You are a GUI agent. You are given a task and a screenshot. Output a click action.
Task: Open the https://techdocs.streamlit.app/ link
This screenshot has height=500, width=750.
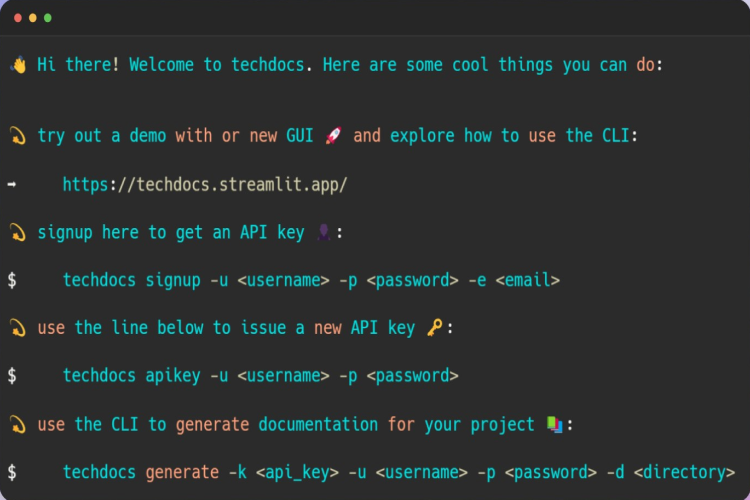click(205, 185)
